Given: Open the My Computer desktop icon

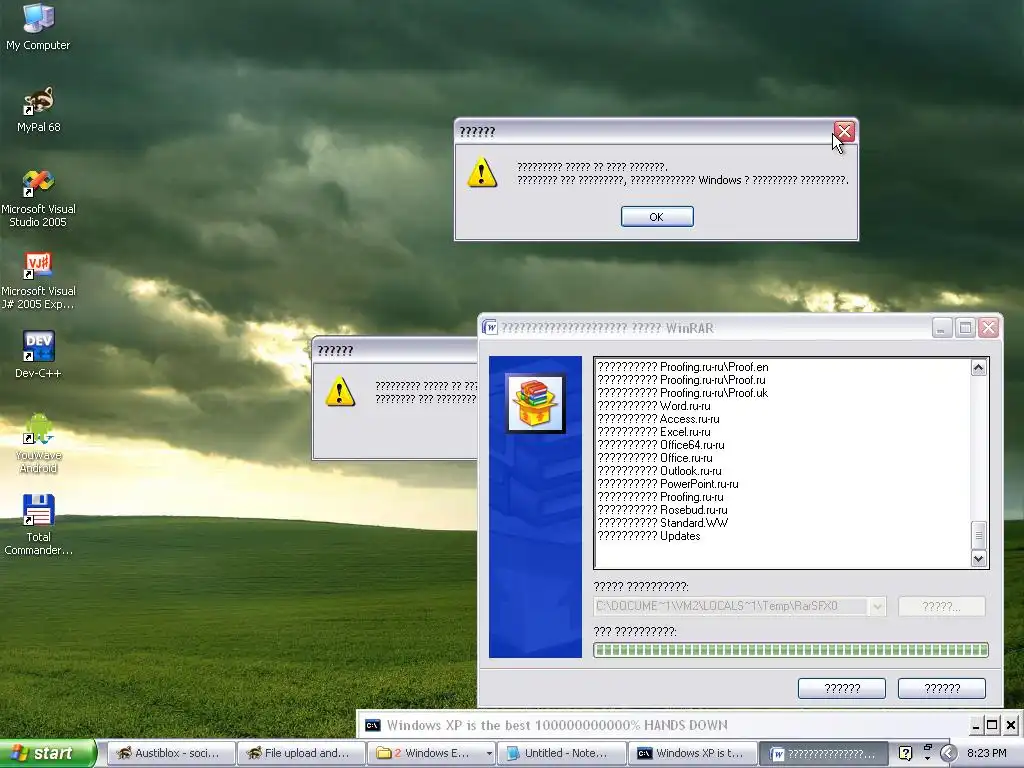Looking at the screenshot, I should (38, 26).
